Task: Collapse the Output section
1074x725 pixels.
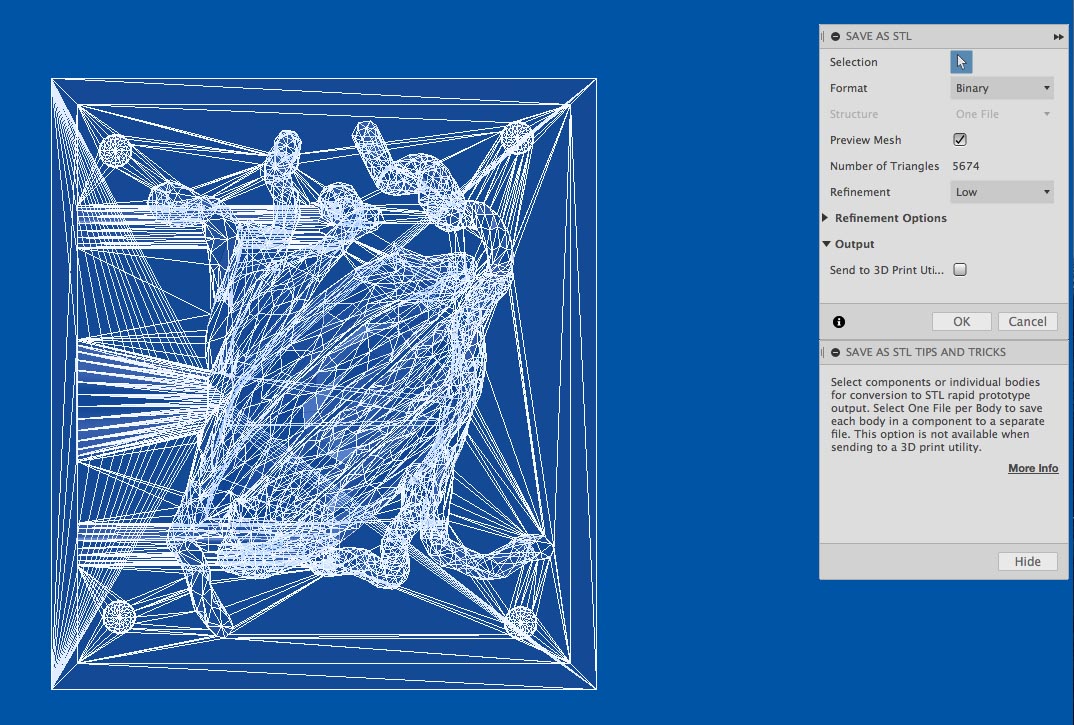Action: tap(826, 244)
